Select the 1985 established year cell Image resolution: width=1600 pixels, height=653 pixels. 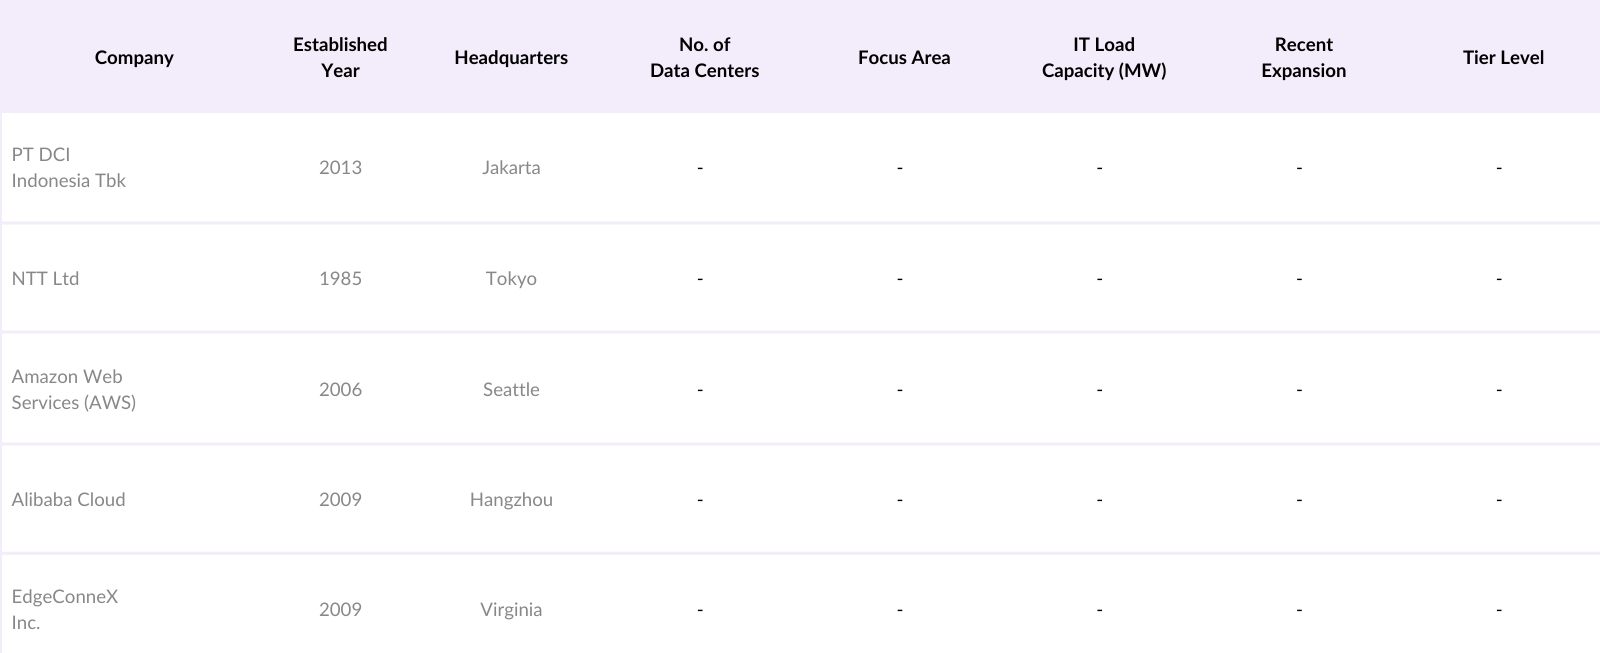340,278
